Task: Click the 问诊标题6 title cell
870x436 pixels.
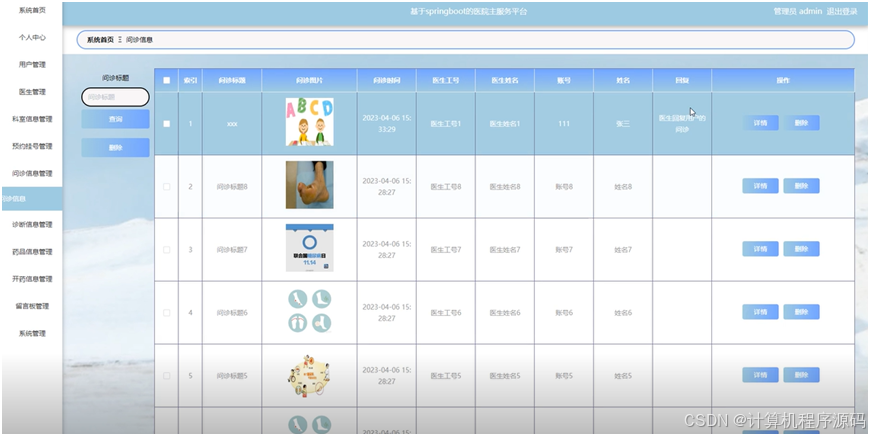Action: [x=232, y=313]
